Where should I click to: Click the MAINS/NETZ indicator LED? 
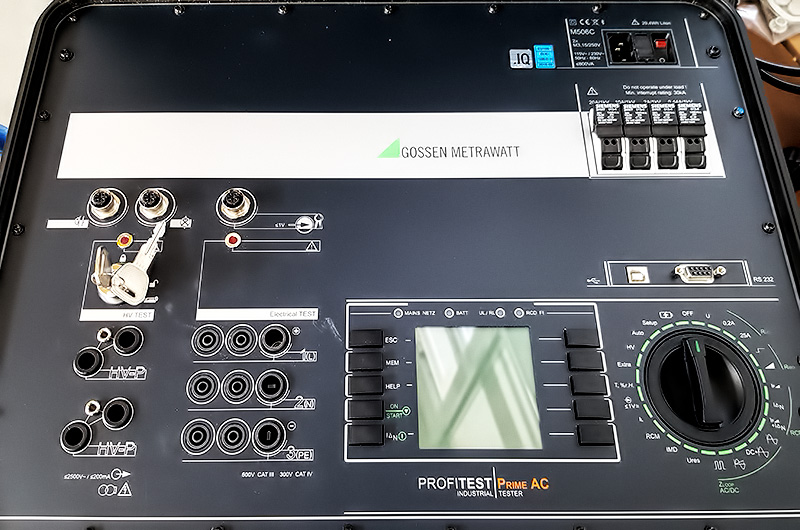pos(397,313)
